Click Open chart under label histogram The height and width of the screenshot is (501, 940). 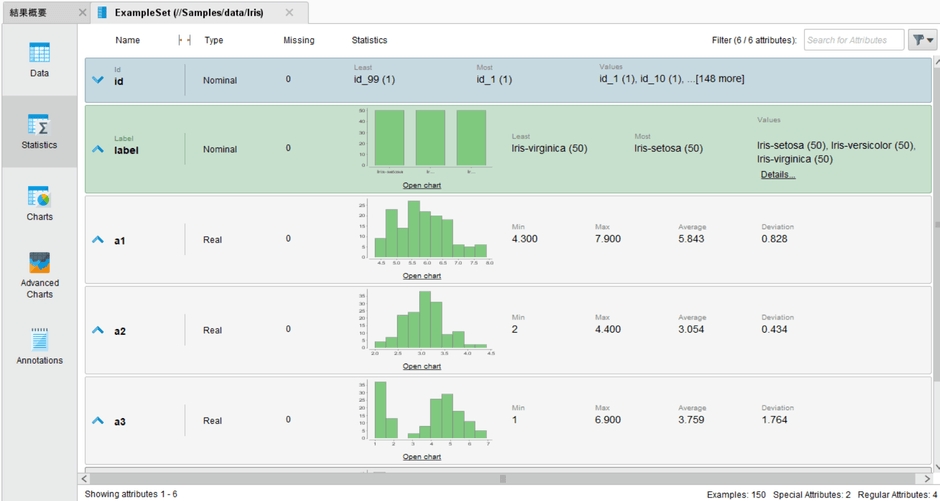421,185
